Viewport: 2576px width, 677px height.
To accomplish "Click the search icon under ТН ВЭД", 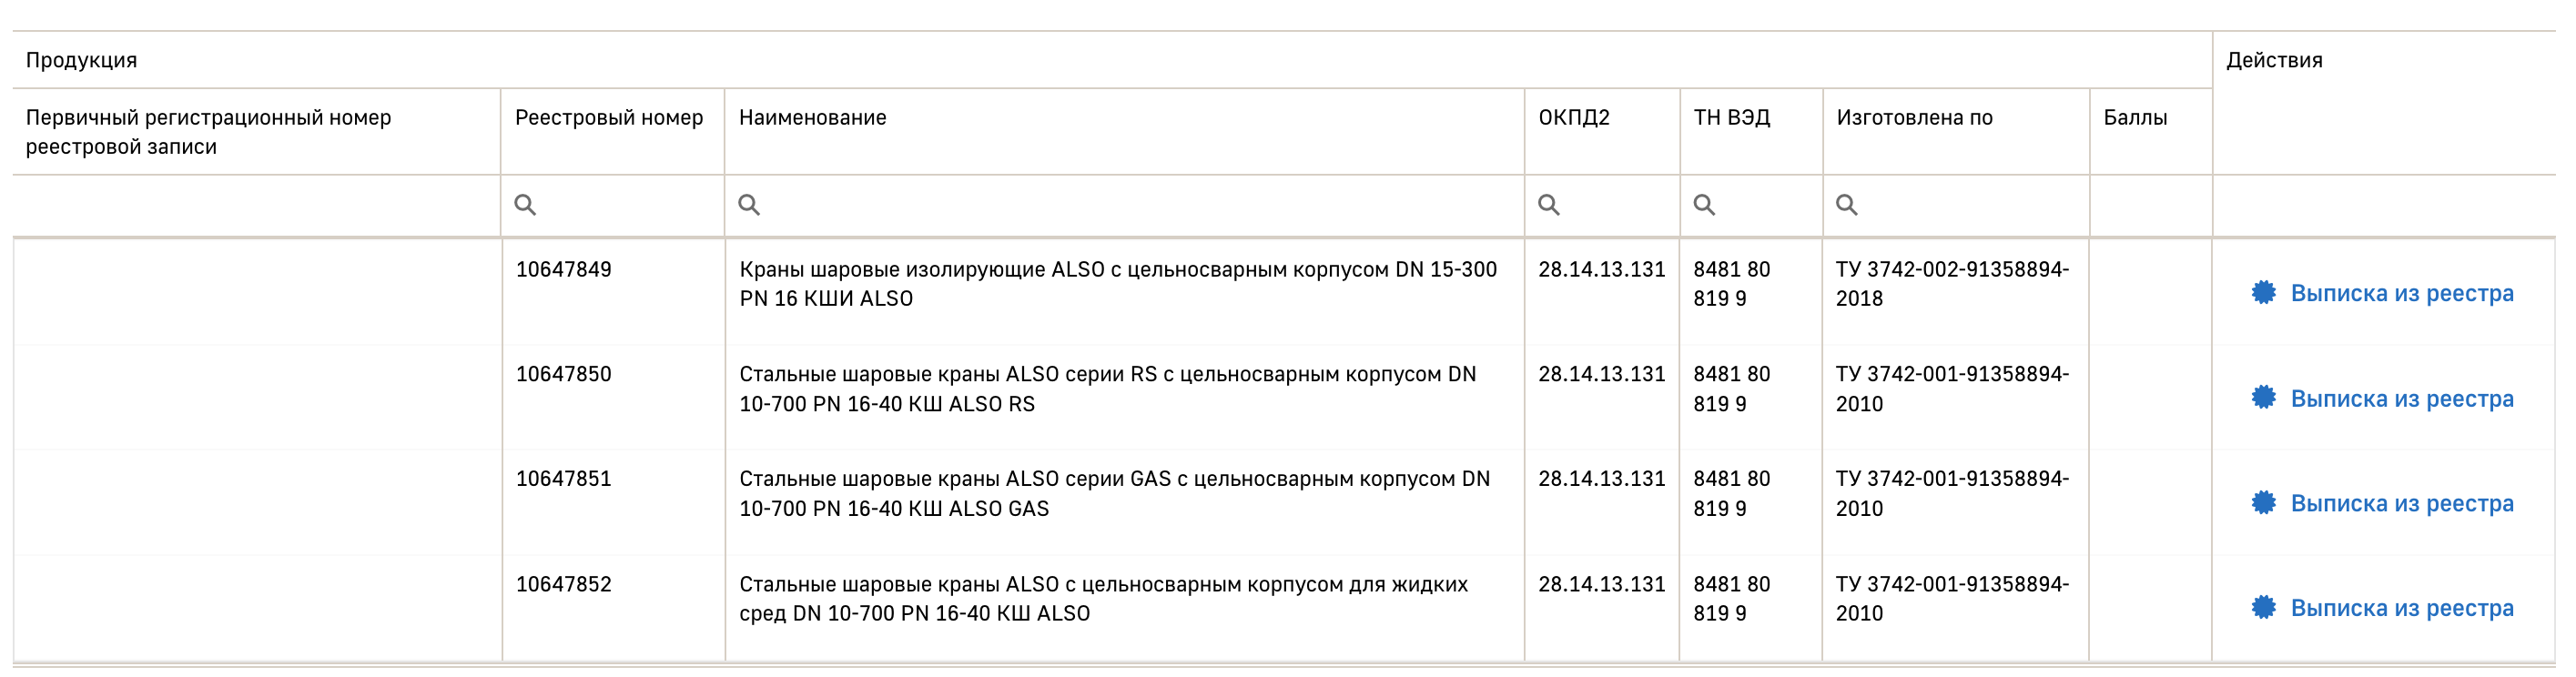I will [x=1704, y=205].
